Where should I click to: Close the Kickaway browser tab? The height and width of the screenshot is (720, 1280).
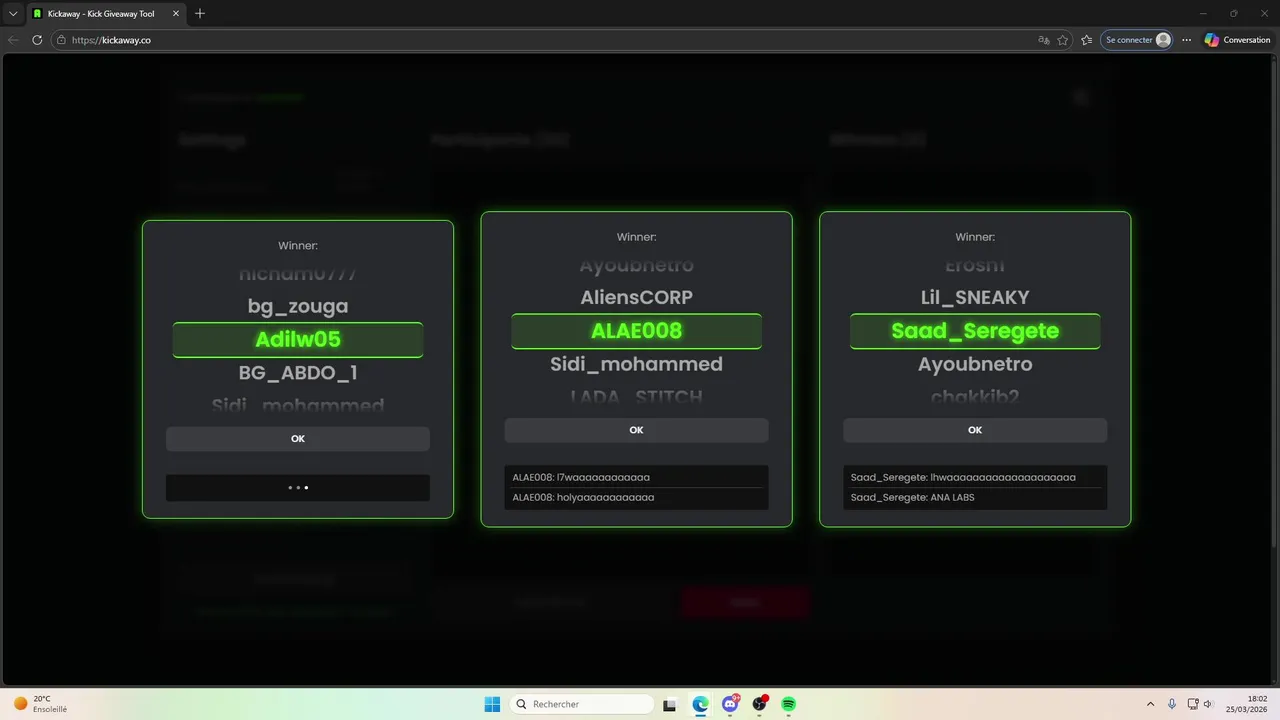(175, 13)
